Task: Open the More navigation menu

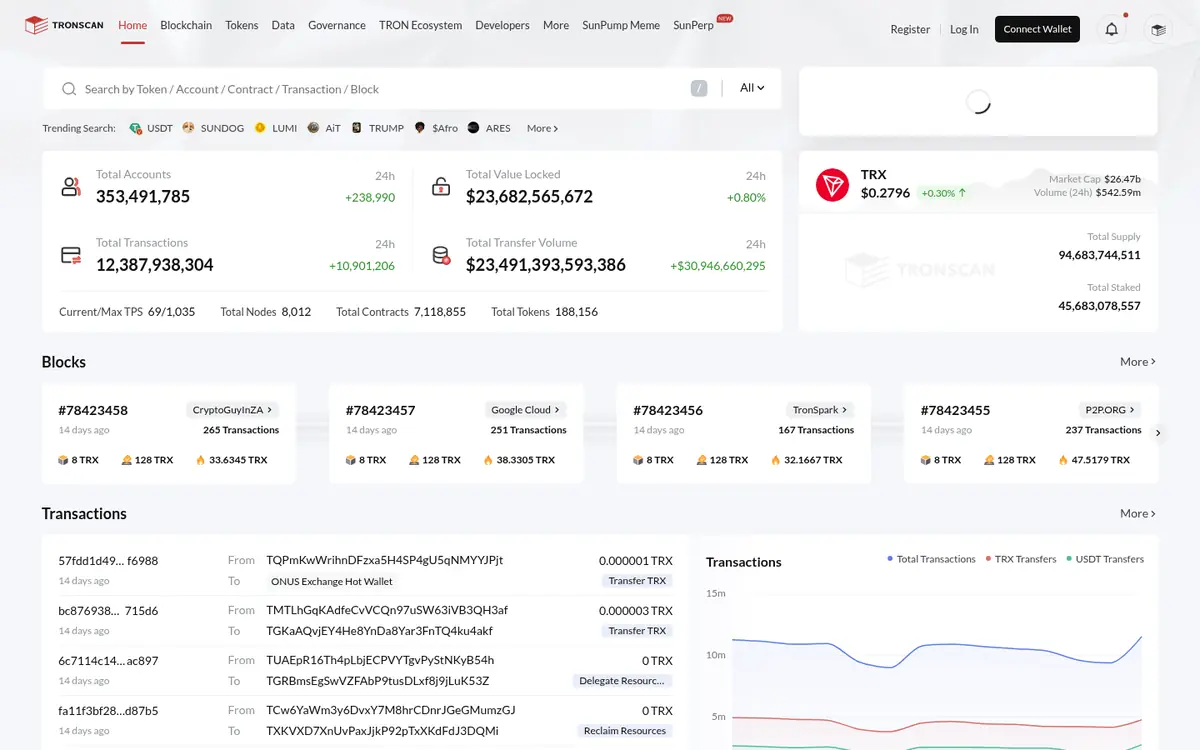Action: 556,25
